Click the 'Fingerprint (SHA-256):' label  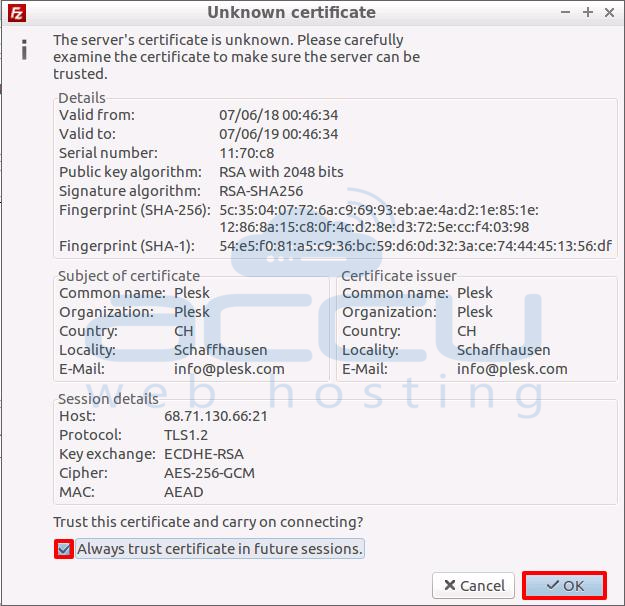coord(135,210)
